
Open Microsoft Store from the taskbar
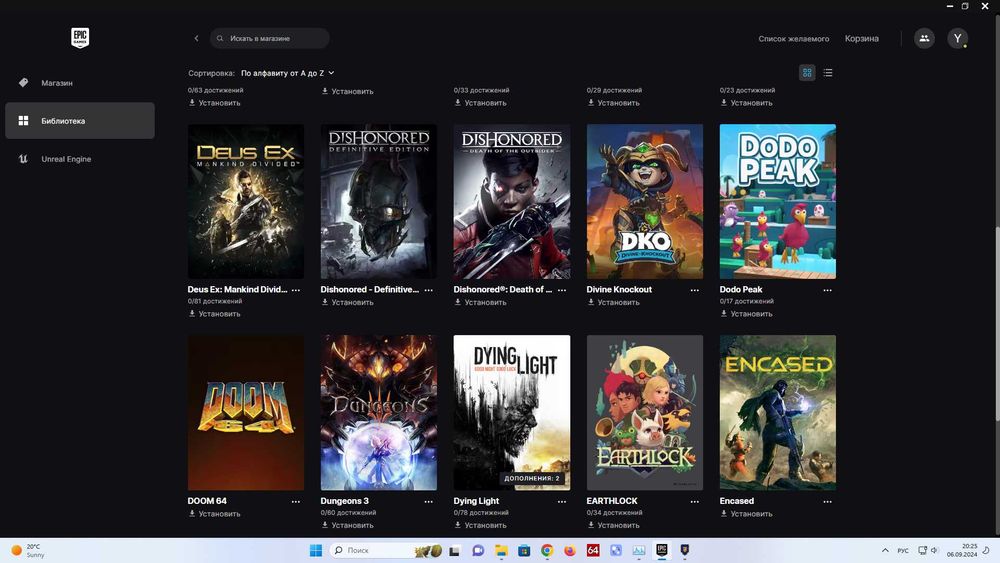[x=524, y=550]
